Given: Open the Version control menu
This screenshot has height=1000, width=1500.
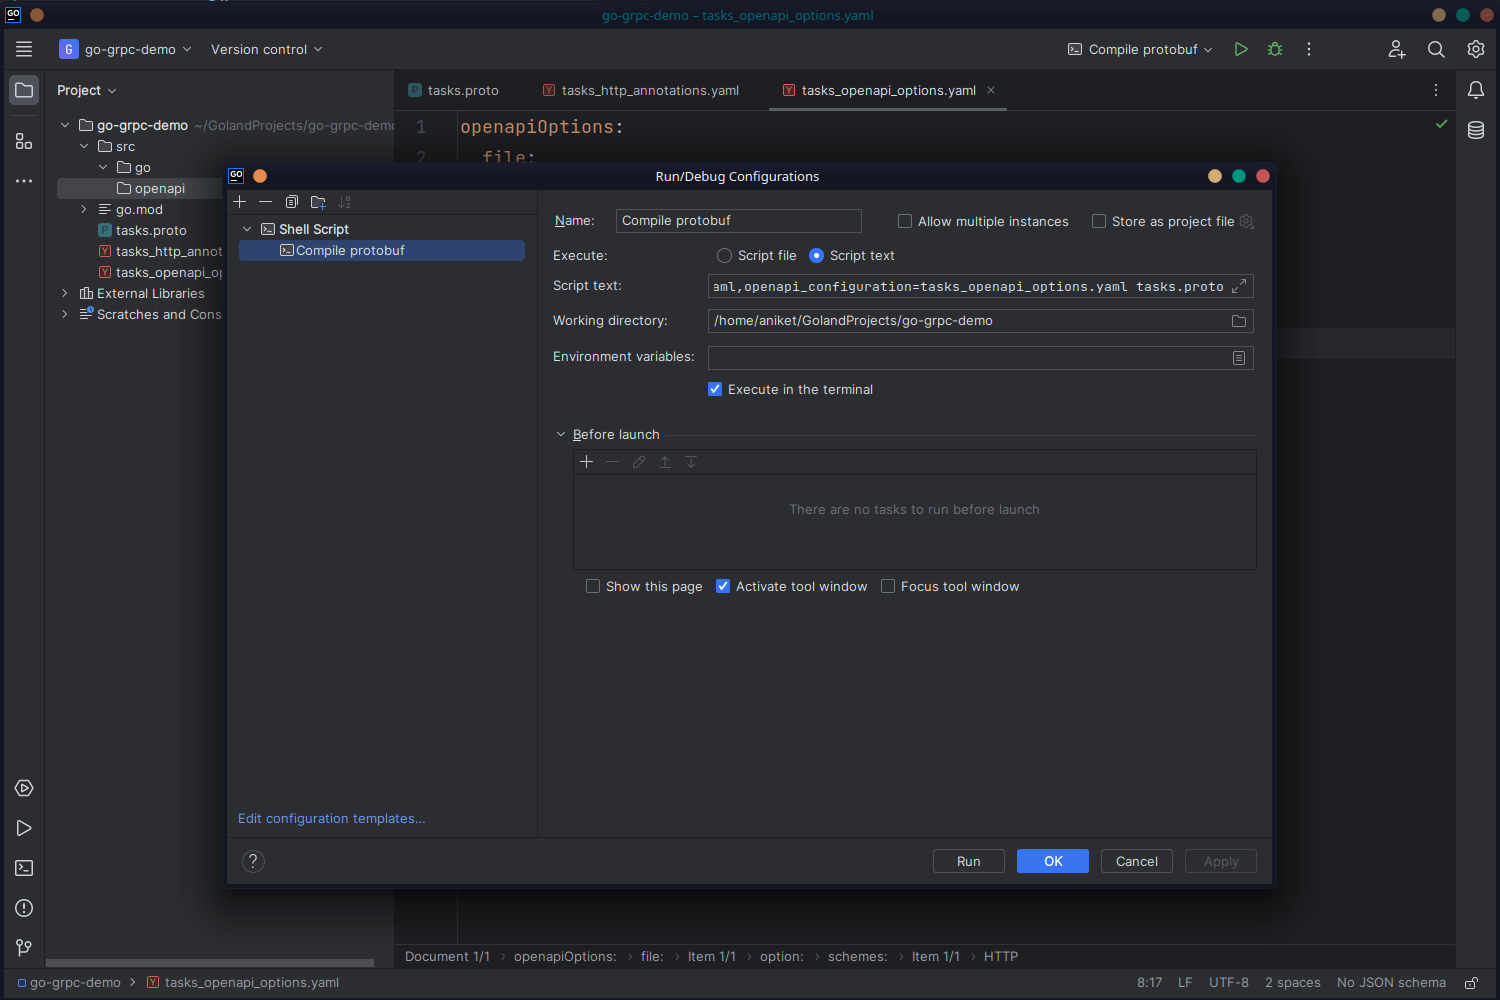Looking at the screenshot, I should [x=265, y=48].
